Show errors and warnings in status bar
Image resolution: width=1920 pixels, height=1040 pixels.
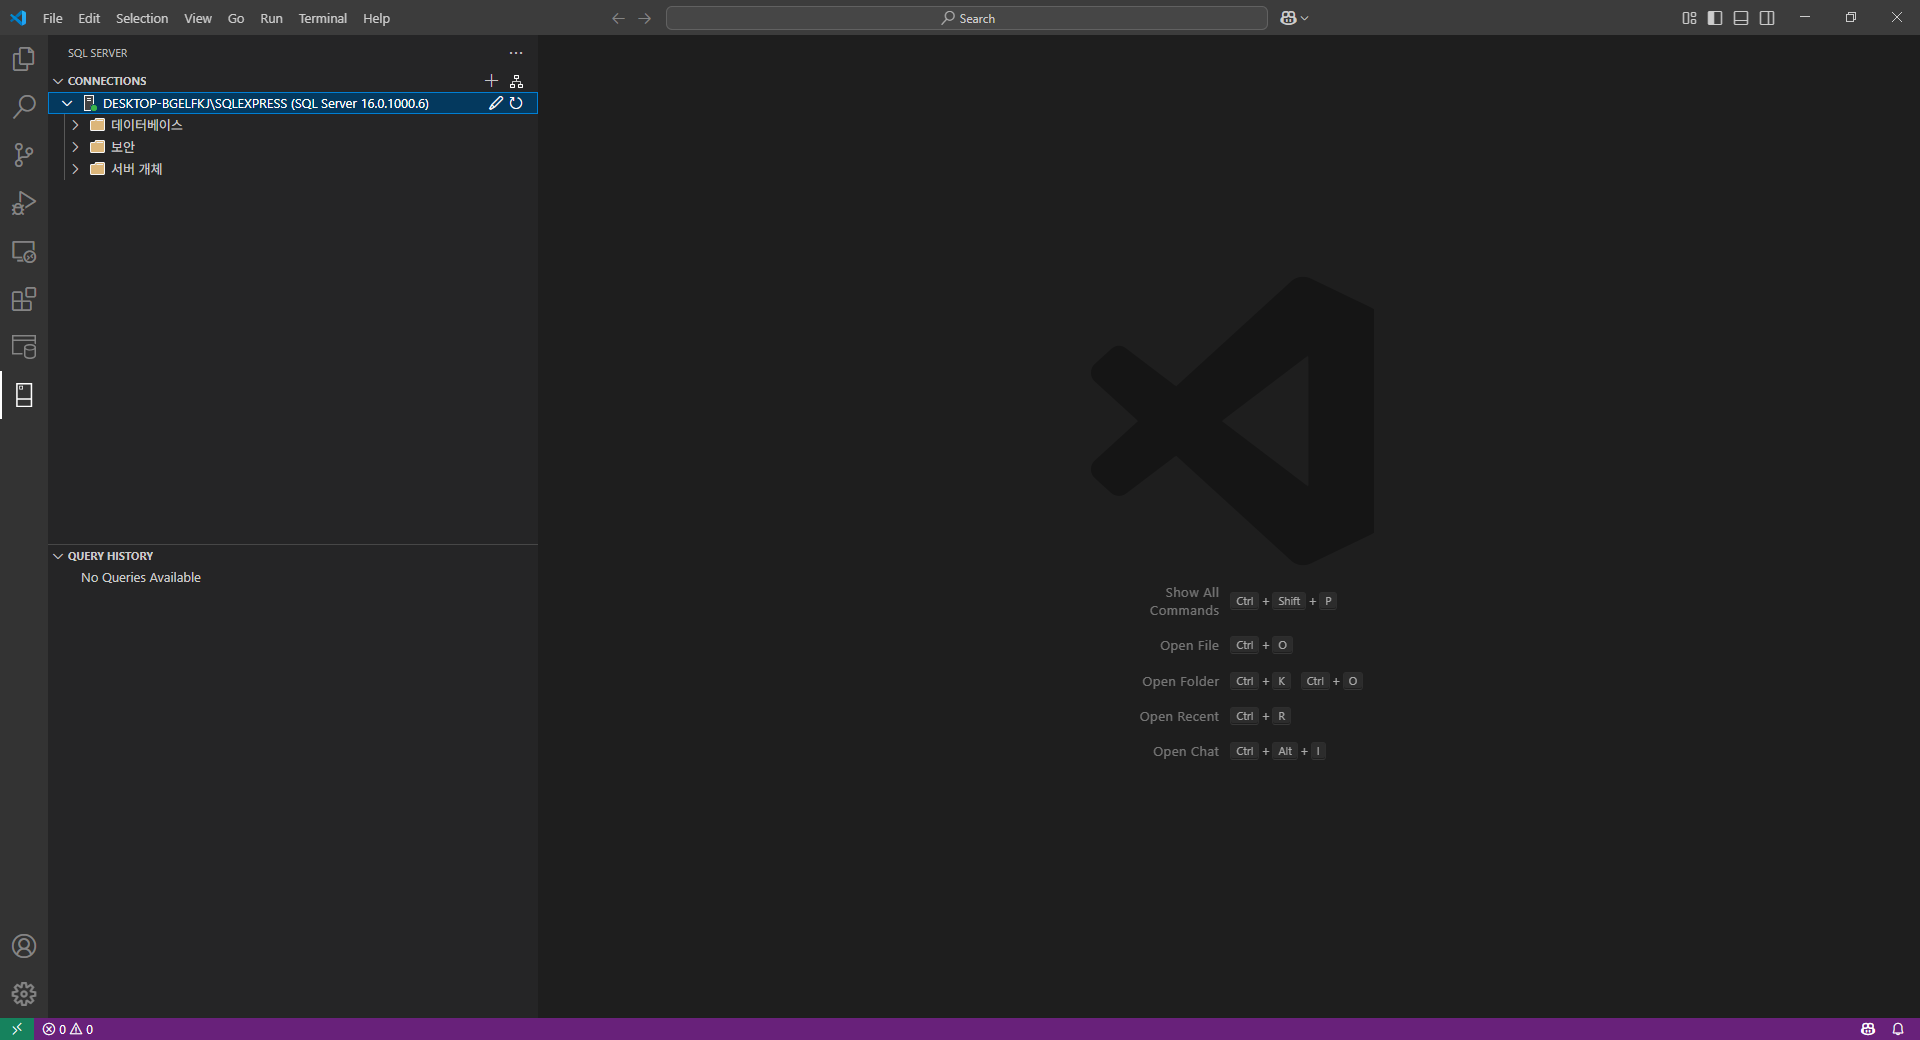(x=68, y=1029)
